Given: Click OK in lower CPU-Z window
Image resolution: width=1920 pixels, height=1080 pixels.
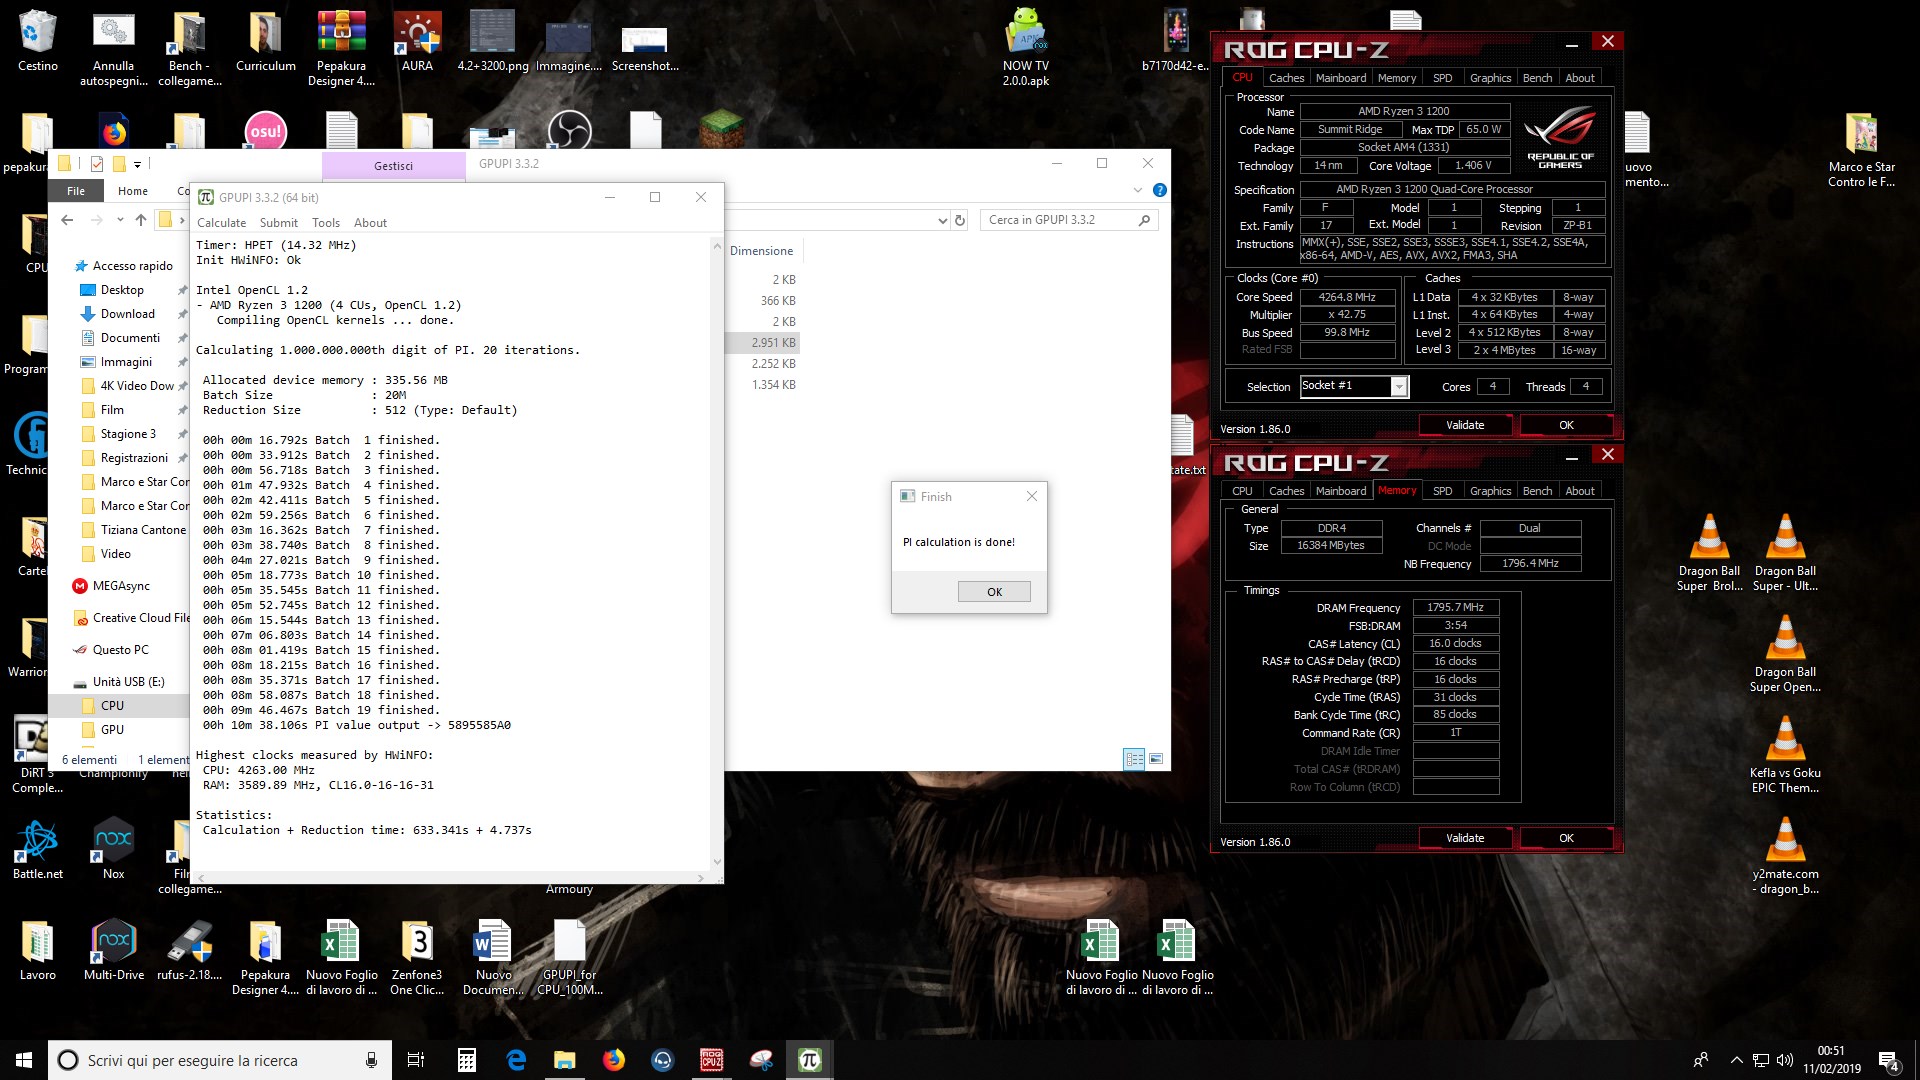Looking at the screenshot, I should 1566,838.
